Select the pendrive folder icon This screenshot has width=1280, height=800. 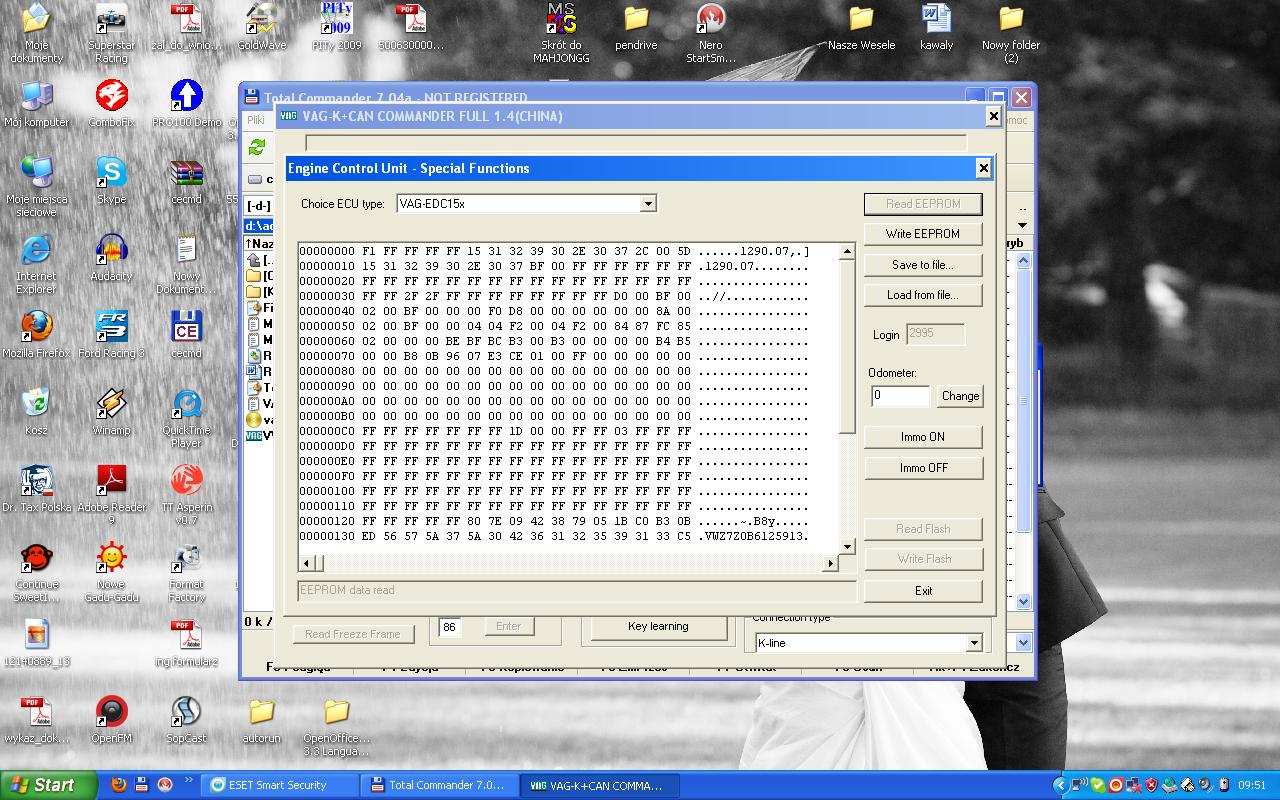(636, 28)
